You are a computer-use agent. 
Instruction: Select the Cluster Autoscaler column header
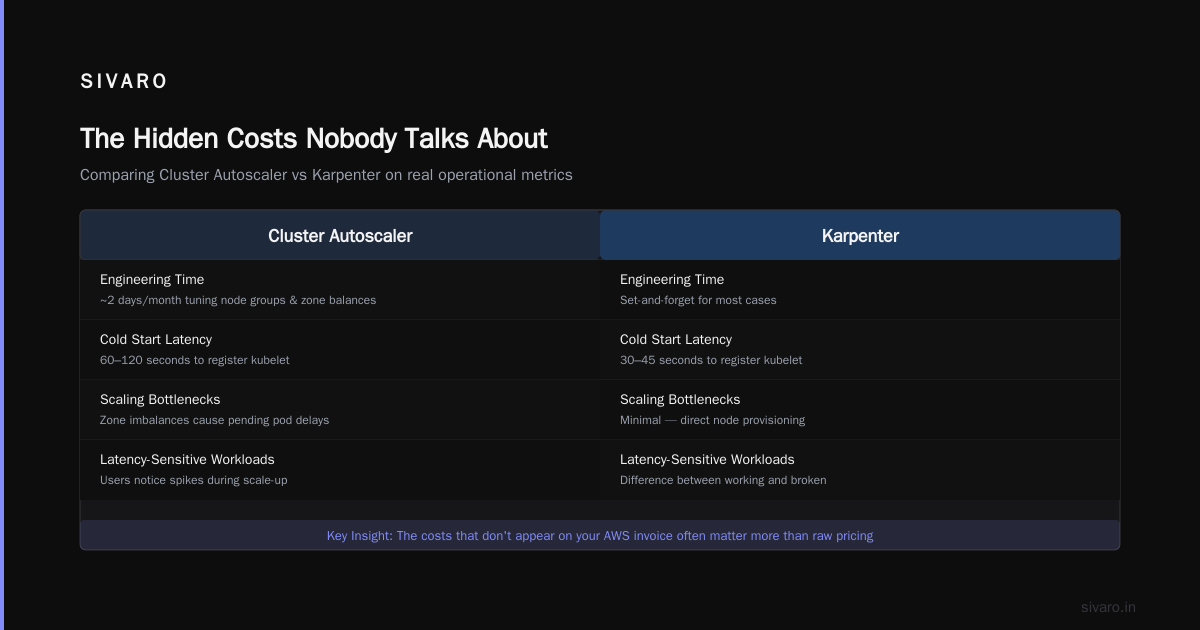coord(340,236)
